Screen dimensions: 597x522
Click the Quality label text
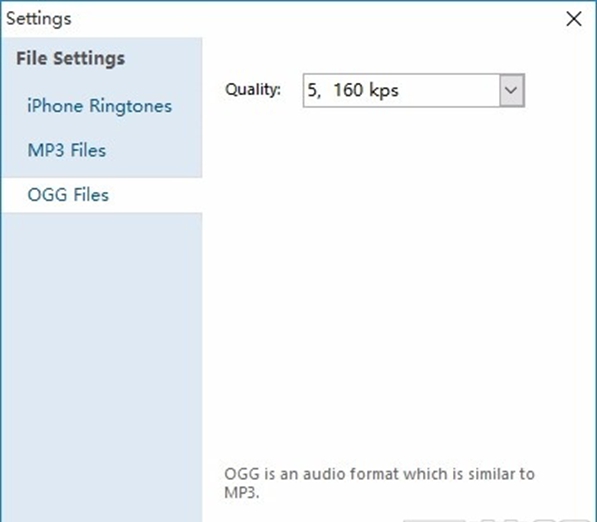tap(253, 90)
